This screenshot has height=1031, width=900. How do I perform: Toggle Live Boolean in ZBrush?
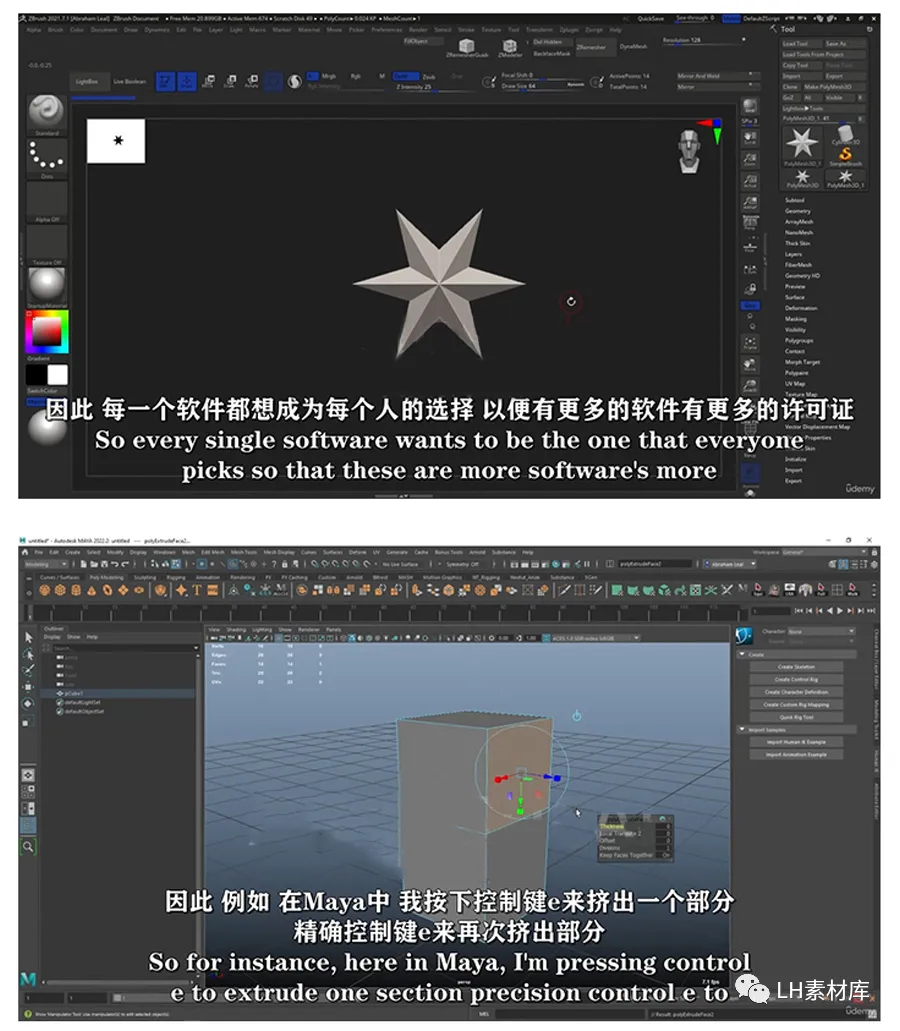tap(130, 82)
